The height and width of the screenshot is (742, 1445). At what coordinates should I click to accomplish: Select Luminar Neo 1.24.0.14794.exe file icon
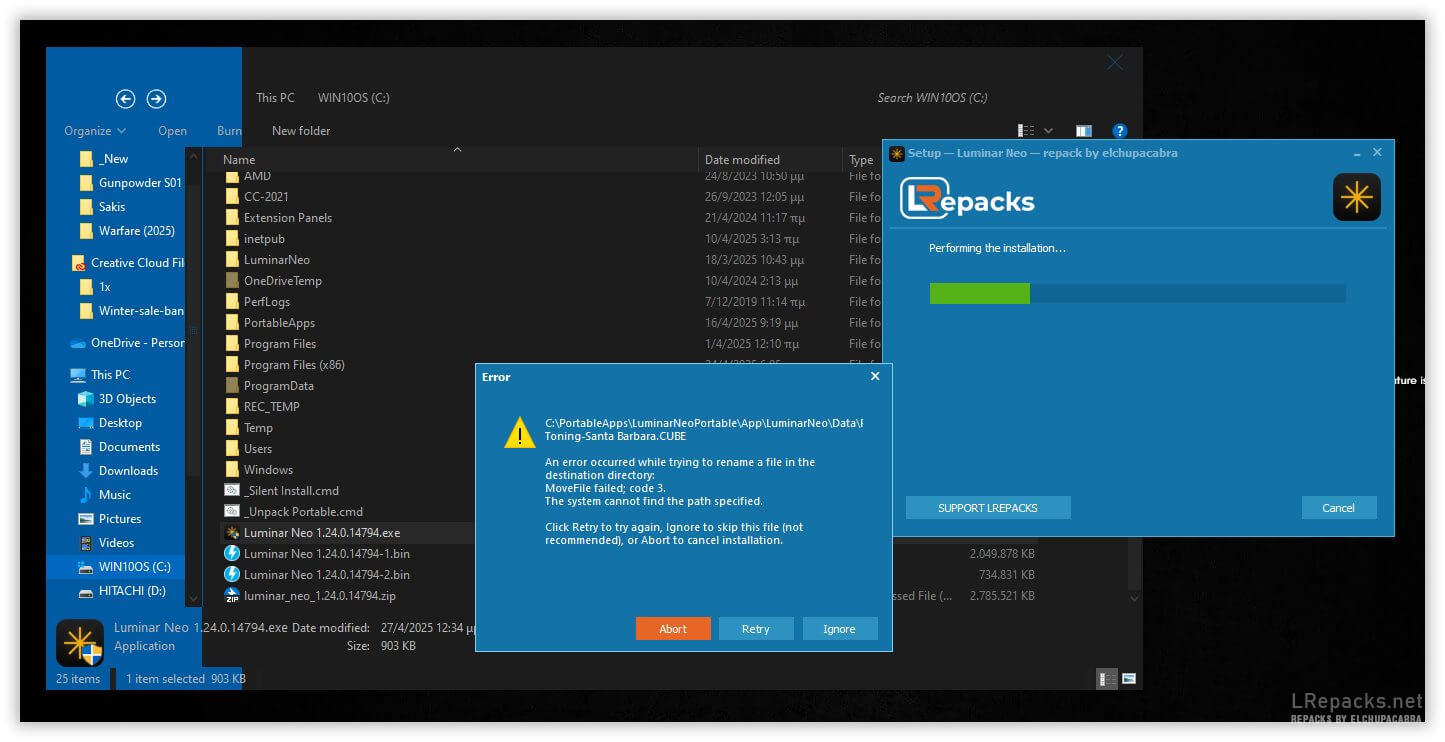(232, 533)
